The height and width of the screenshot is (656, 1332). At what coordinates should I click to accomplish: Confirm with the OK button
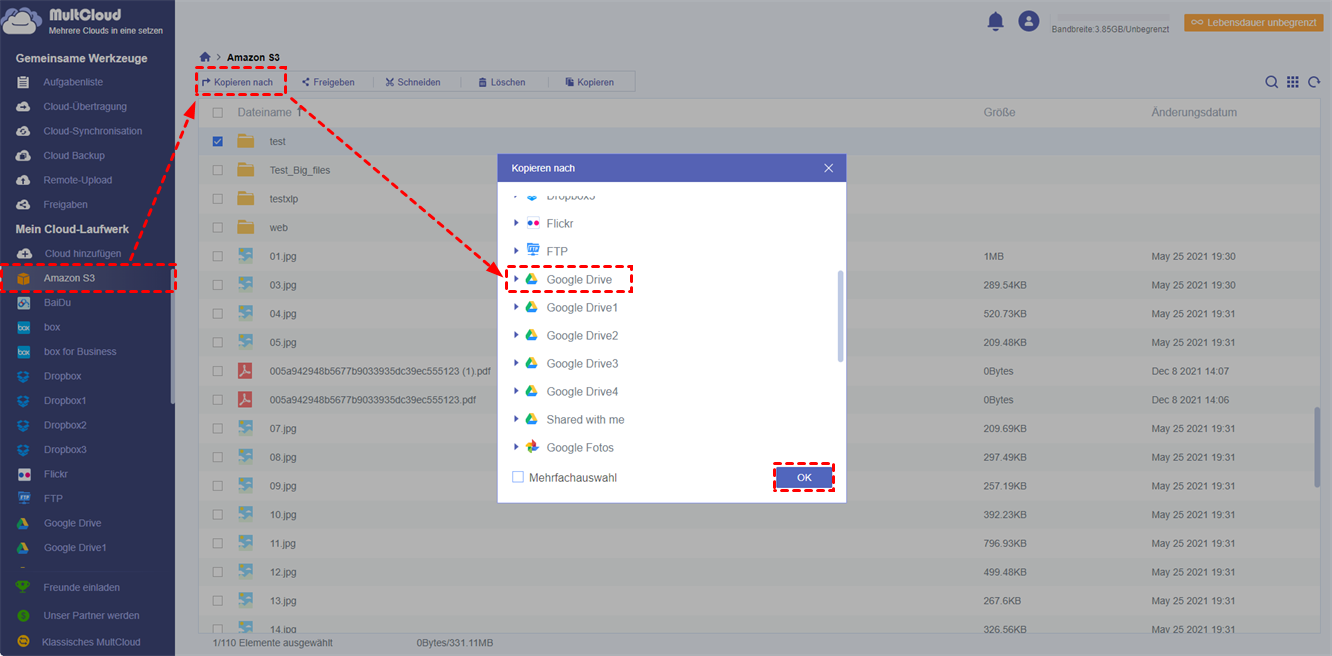tap(804, 478)
